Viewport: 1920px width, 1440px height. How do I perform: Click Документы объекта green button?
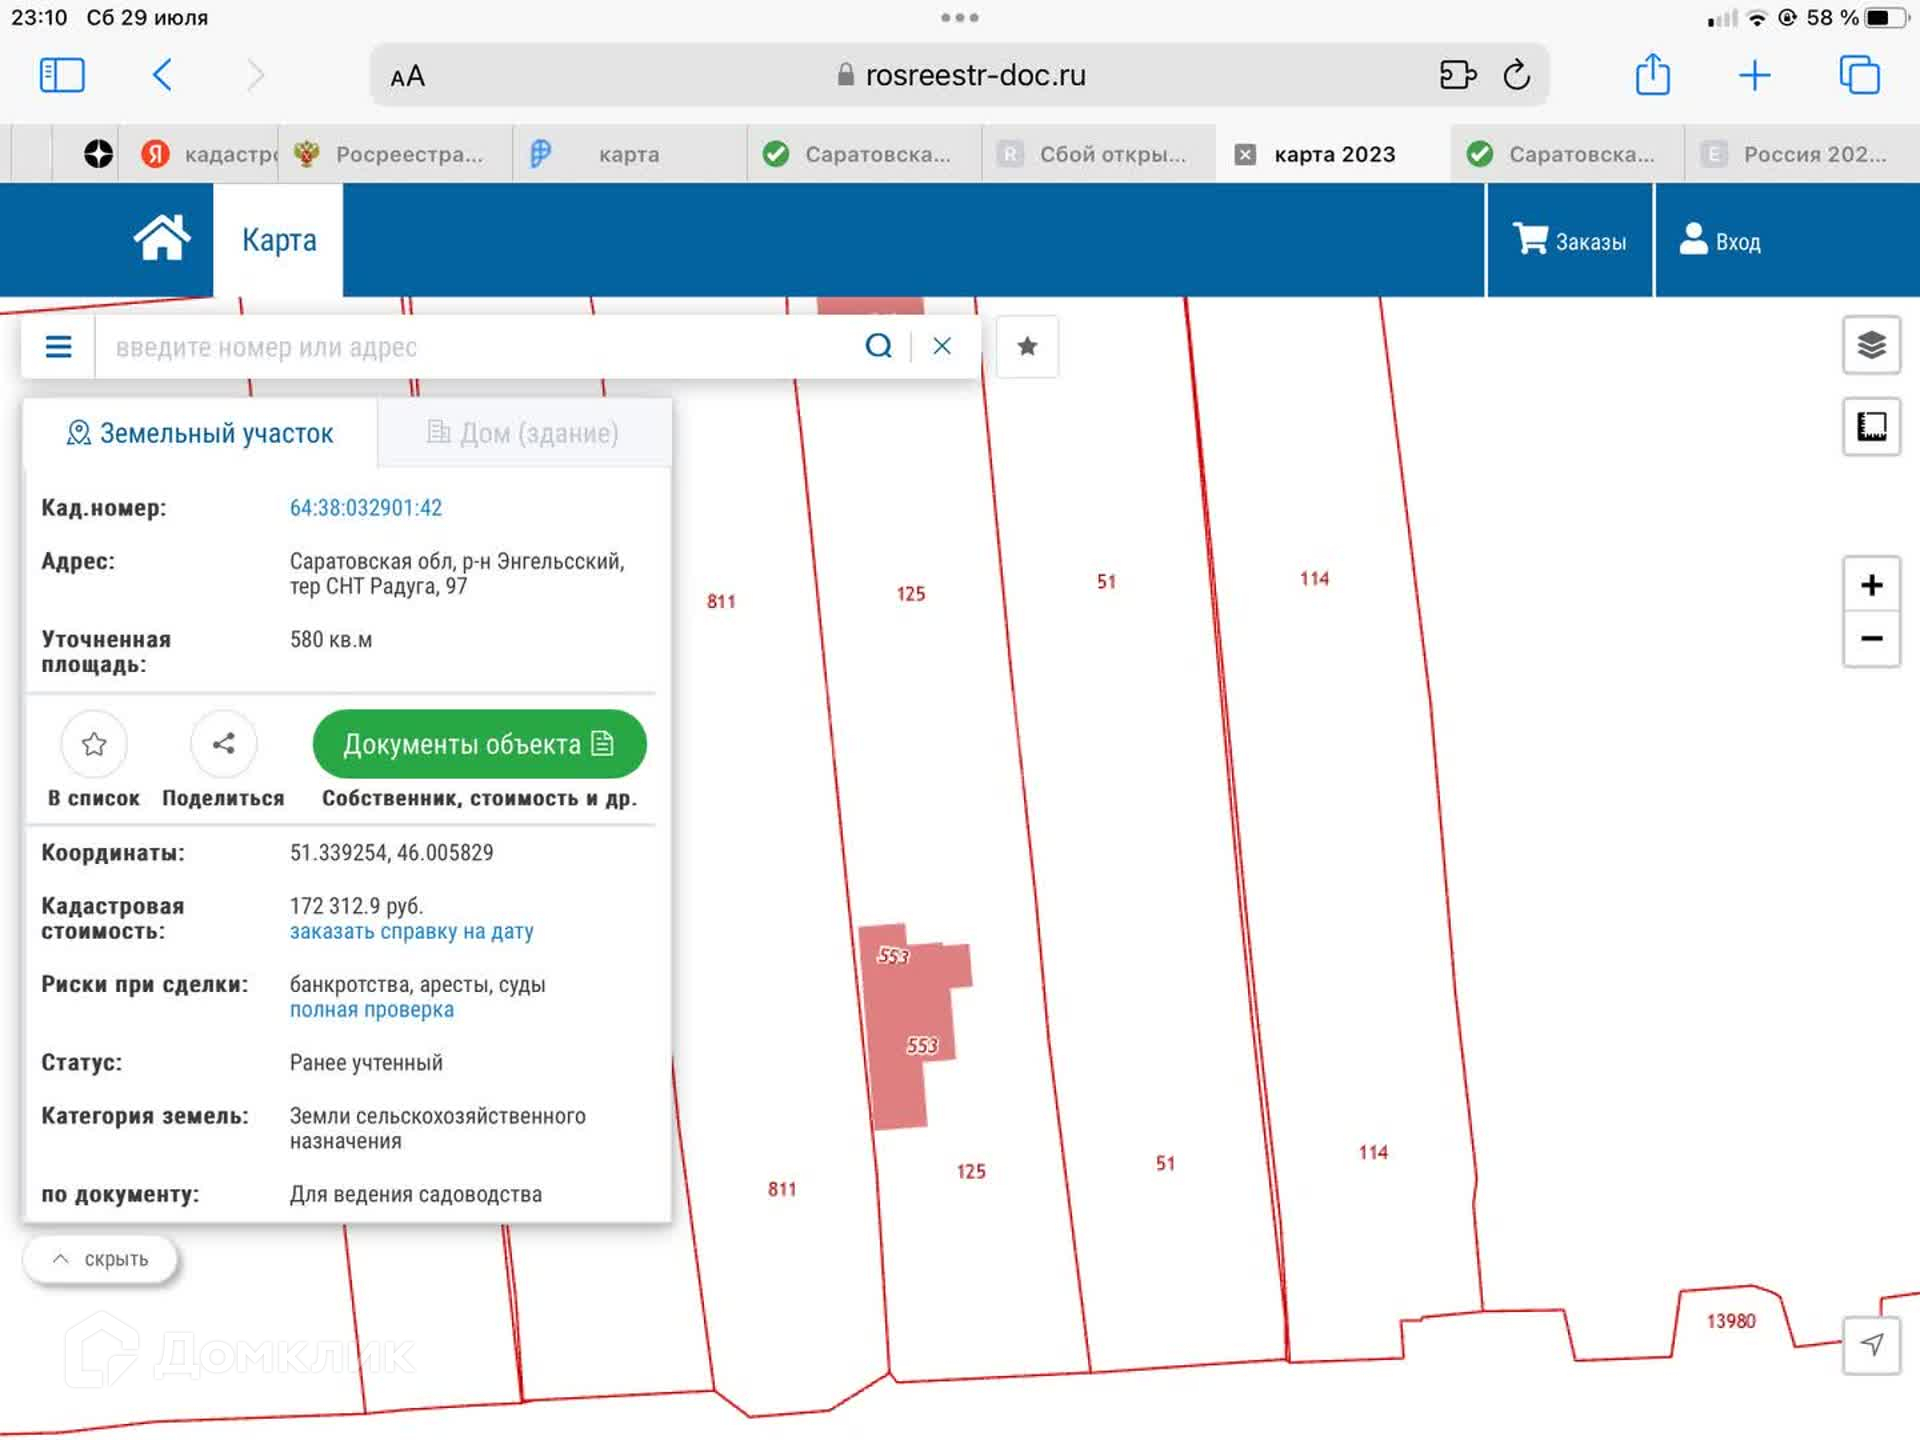479,744
